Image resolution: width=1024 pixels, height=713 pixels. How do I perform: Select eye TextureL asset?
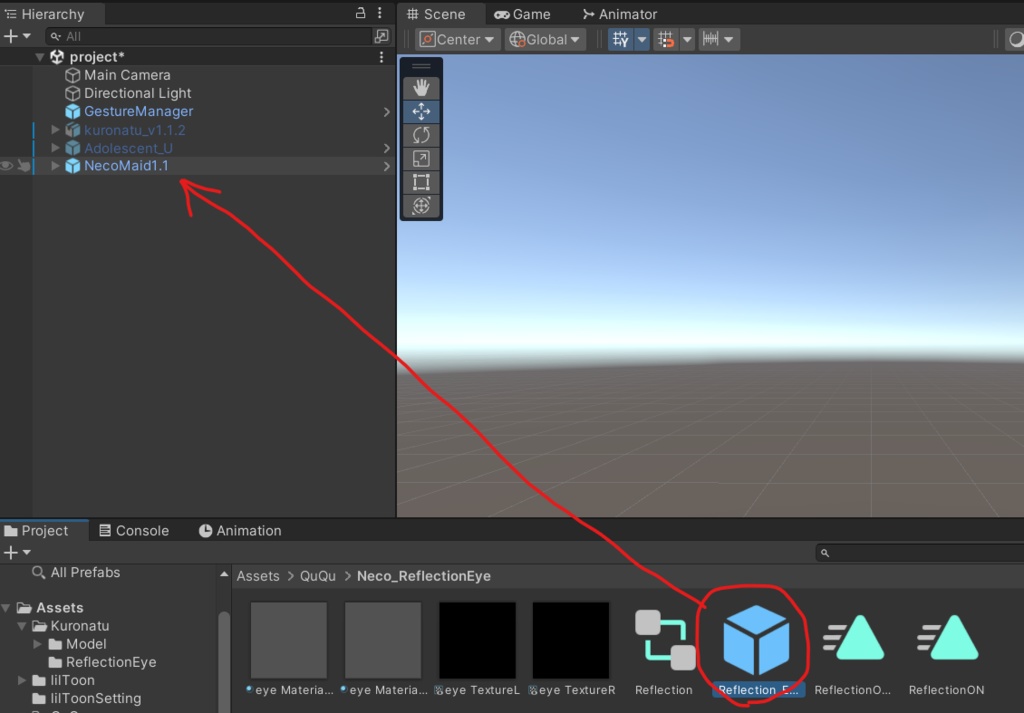coord(477,641)
